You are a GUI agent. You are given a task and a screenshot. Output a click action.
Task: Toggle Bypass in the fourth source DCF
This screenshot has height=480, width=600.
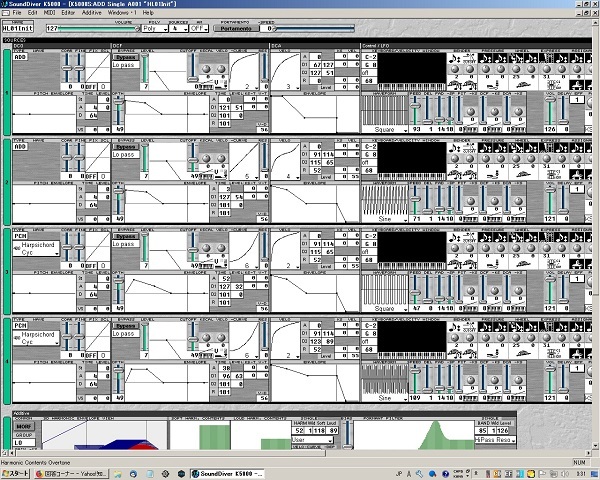click(x=125, y=325)
